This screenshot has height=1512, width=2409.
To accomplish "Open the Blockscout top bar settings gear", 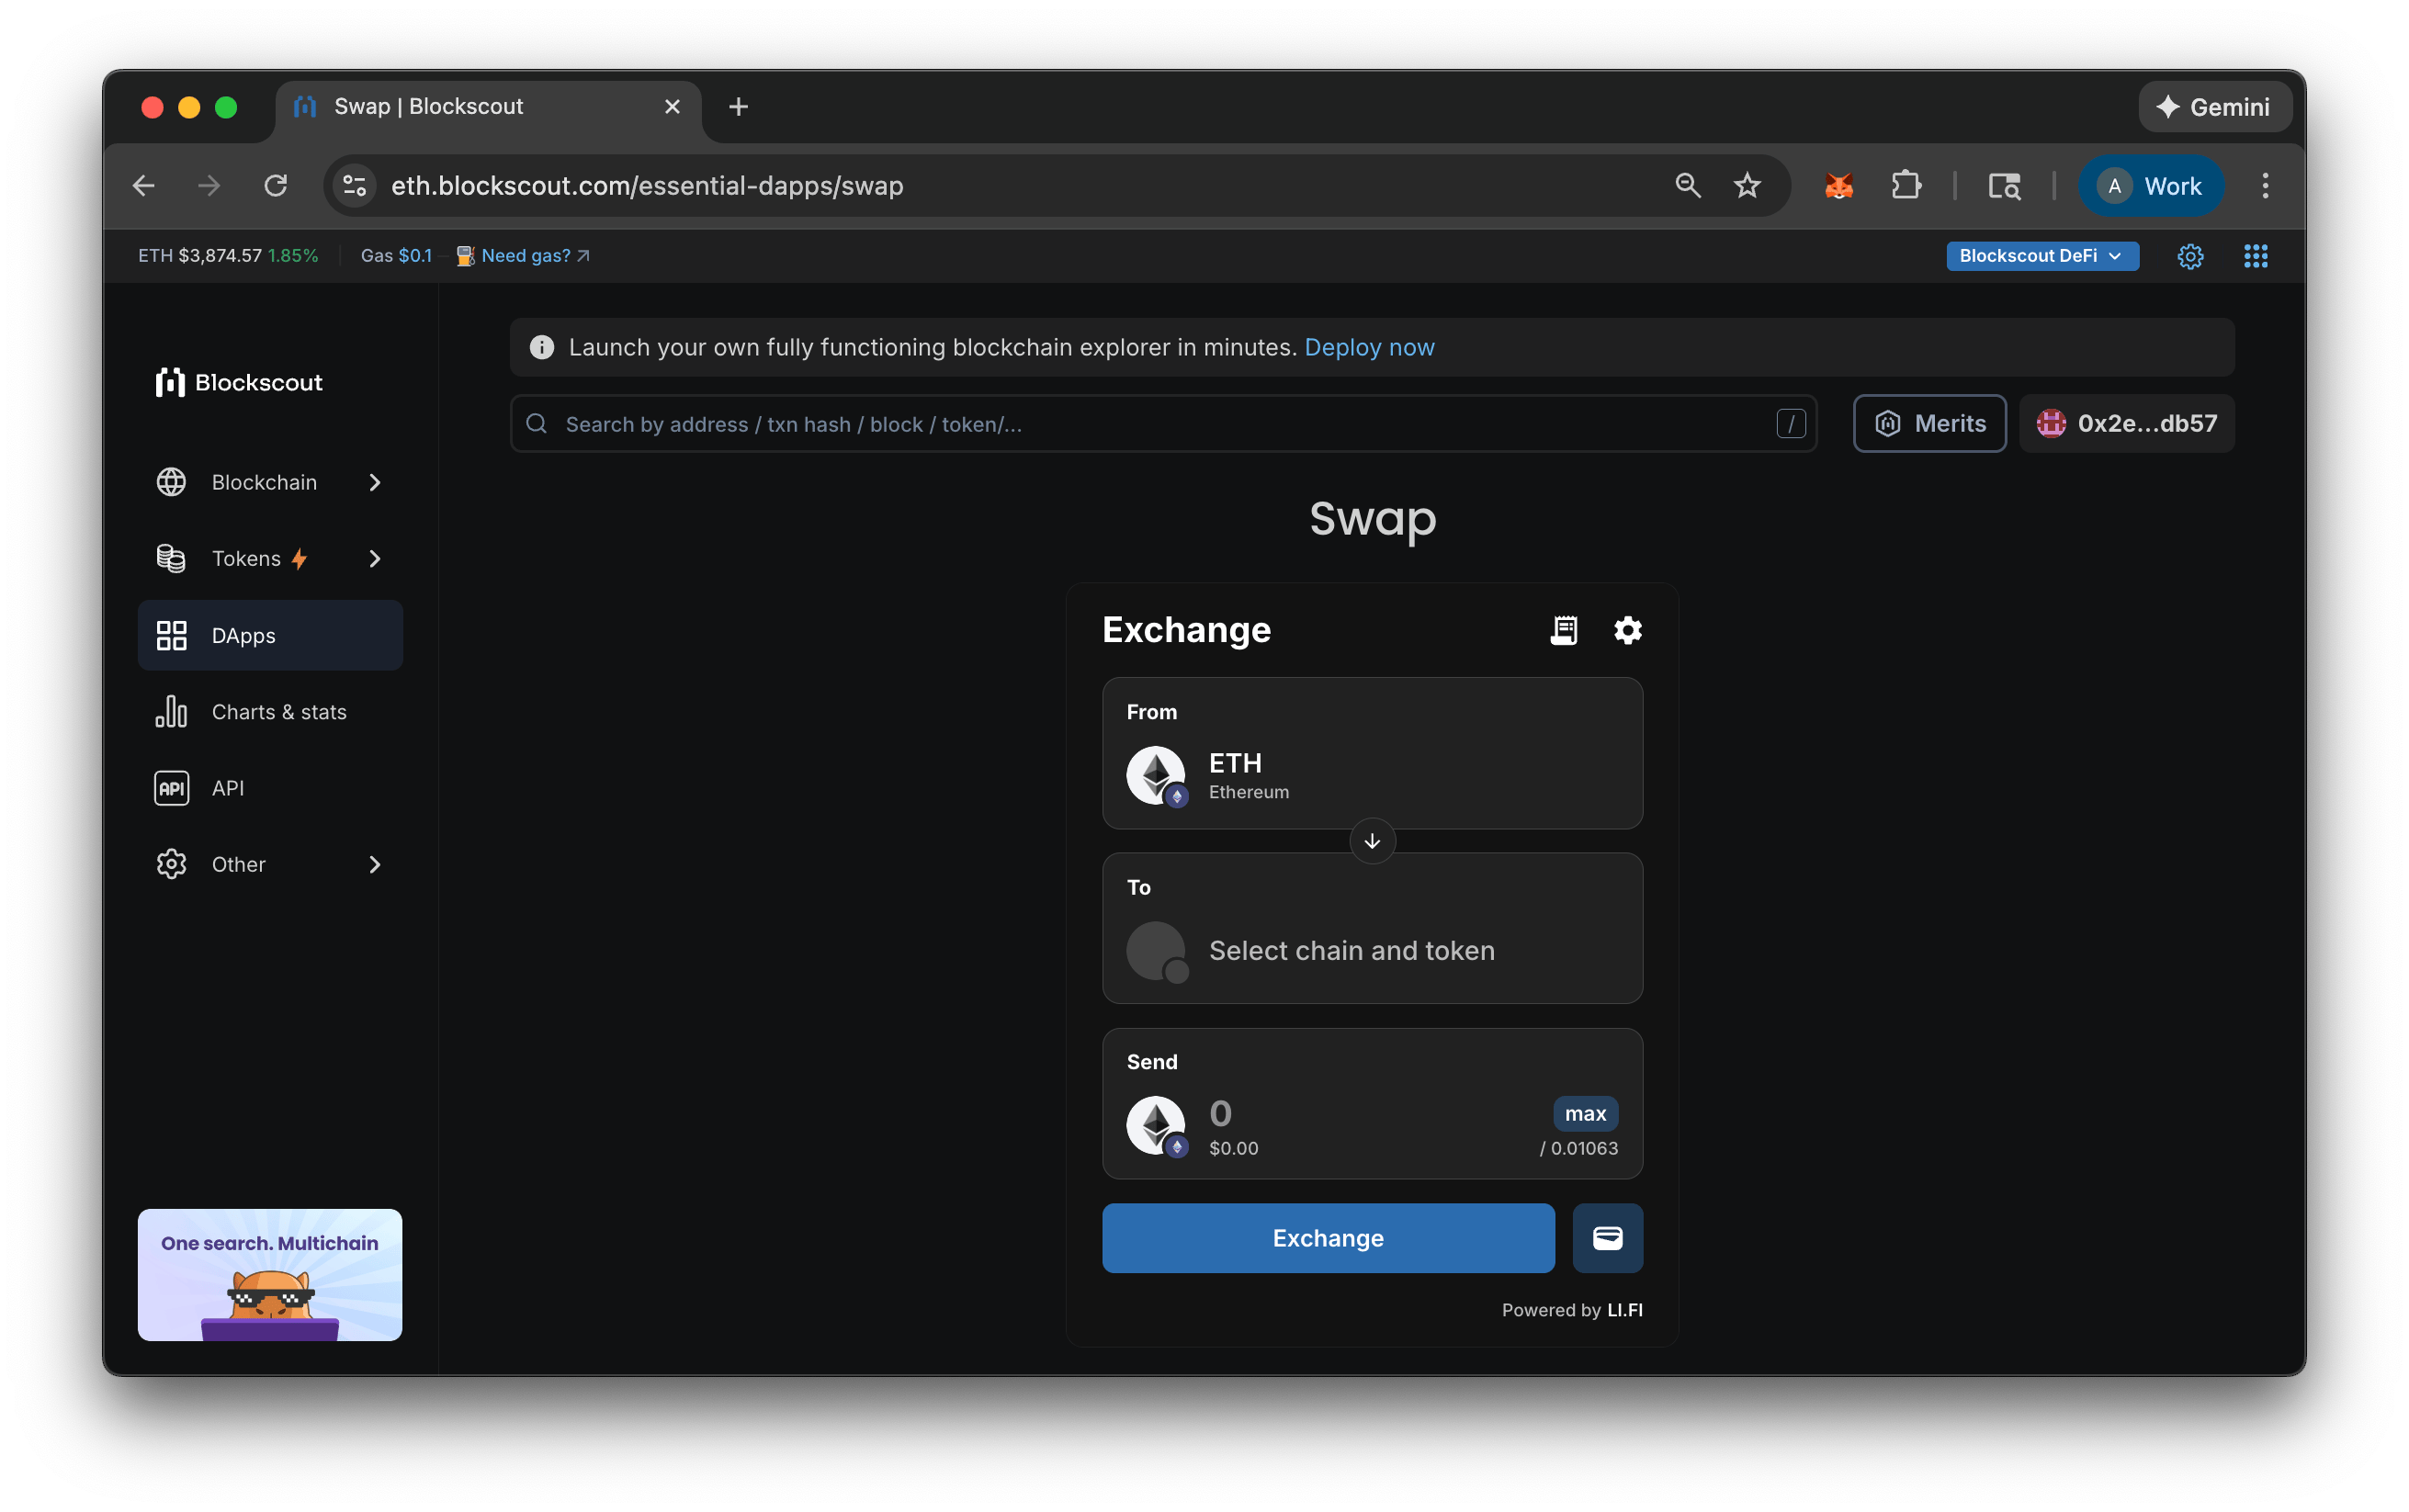I will click(2190, 256).
